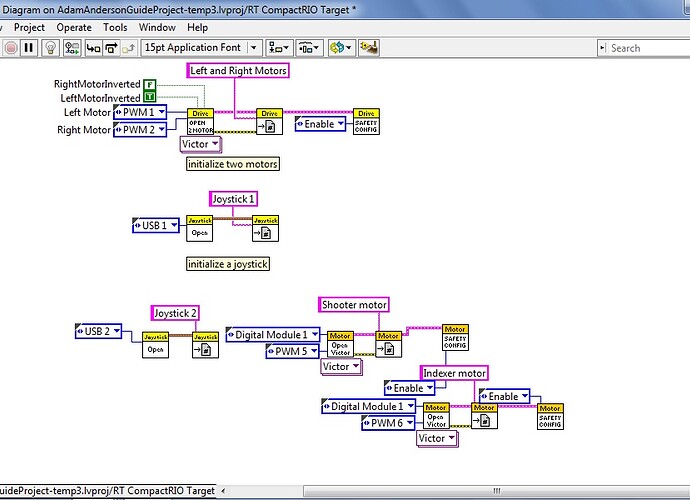Click the arrow button beside Search

coord(602,48)
